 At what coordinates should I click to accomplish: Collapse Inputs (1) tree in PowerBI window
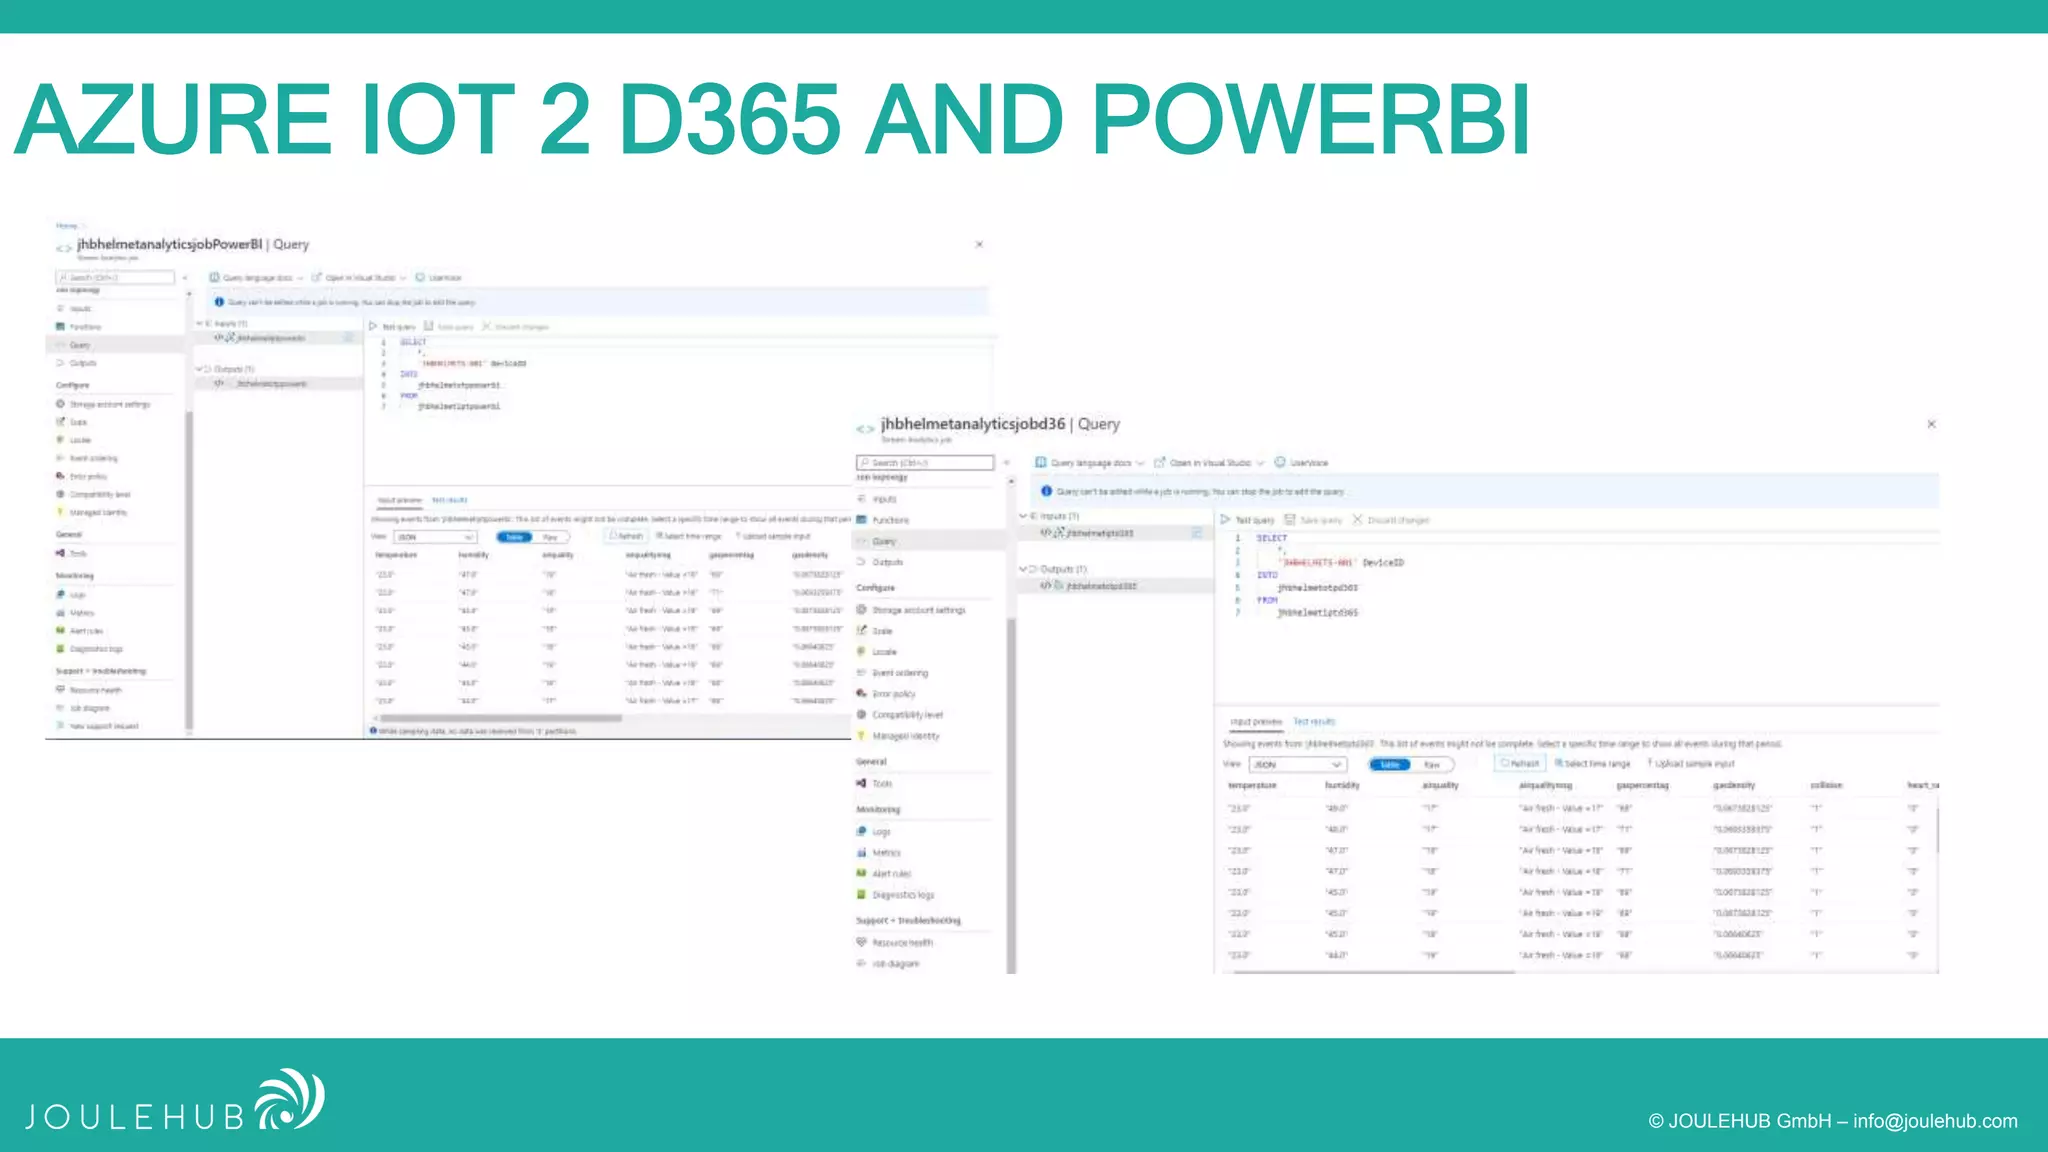click(x=199, y=324)
